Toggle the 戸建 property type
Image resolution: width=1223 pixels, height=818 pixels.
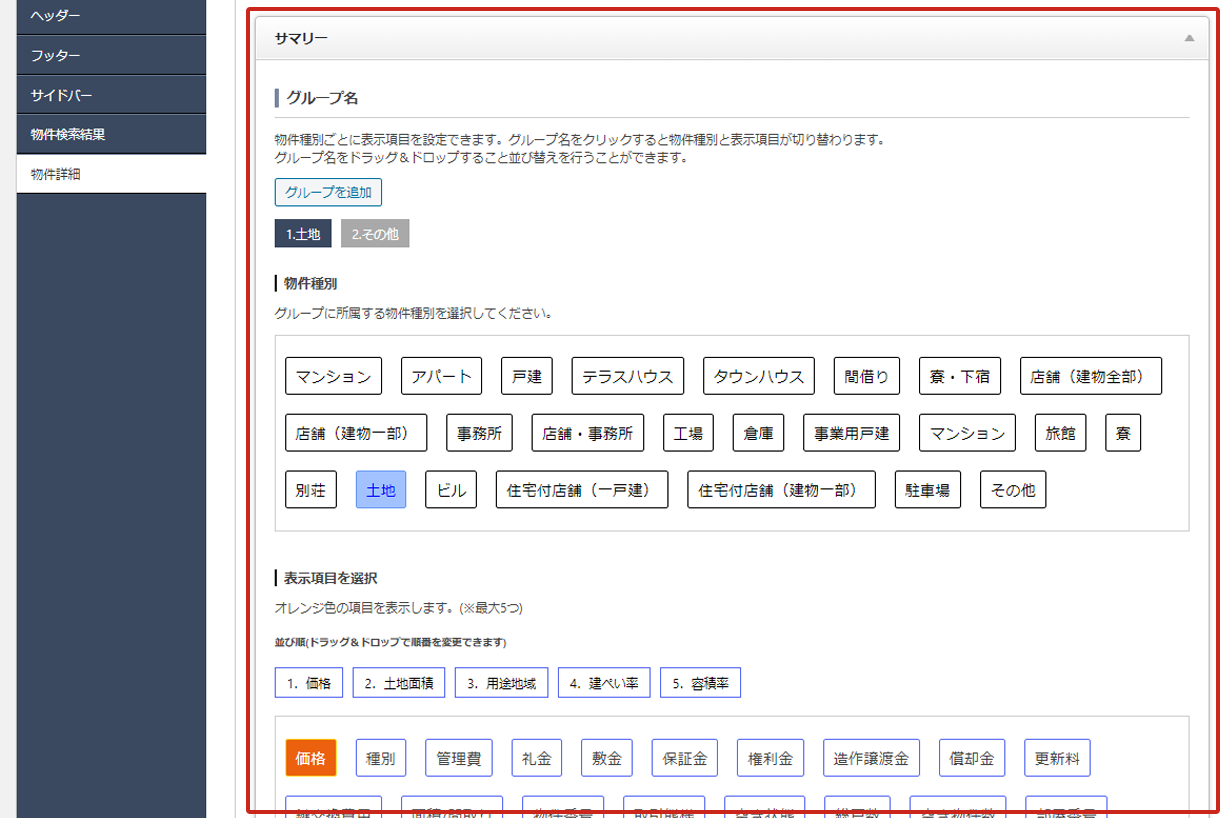click(x=526, y=376)
